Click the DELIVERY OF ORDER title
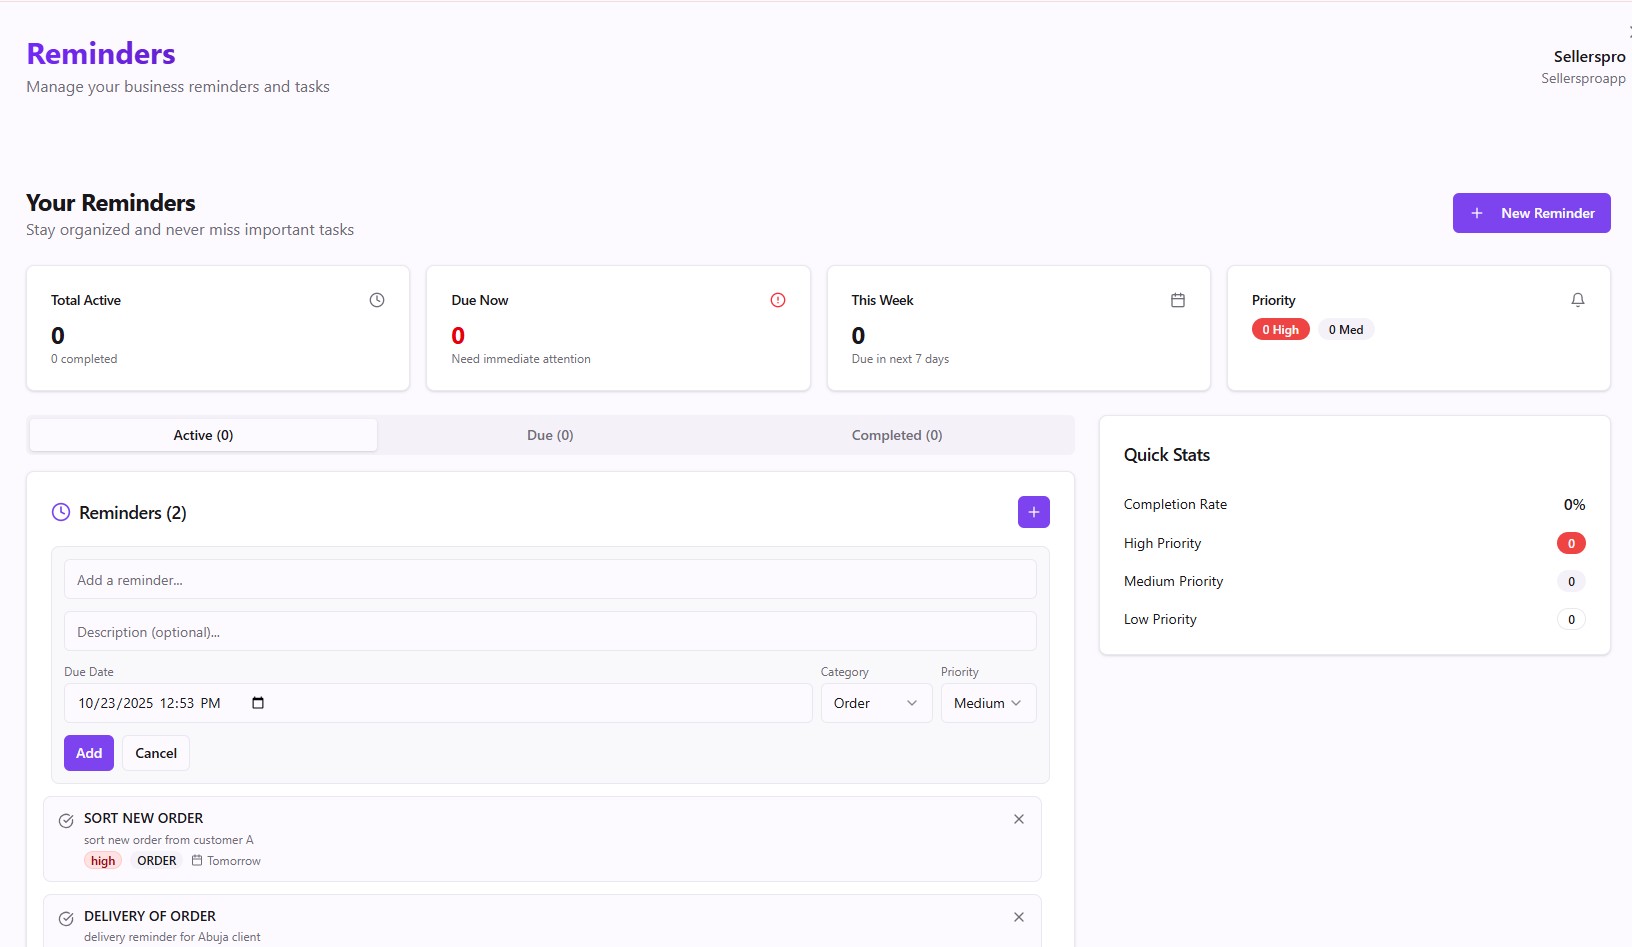 (x=150, y=916)
